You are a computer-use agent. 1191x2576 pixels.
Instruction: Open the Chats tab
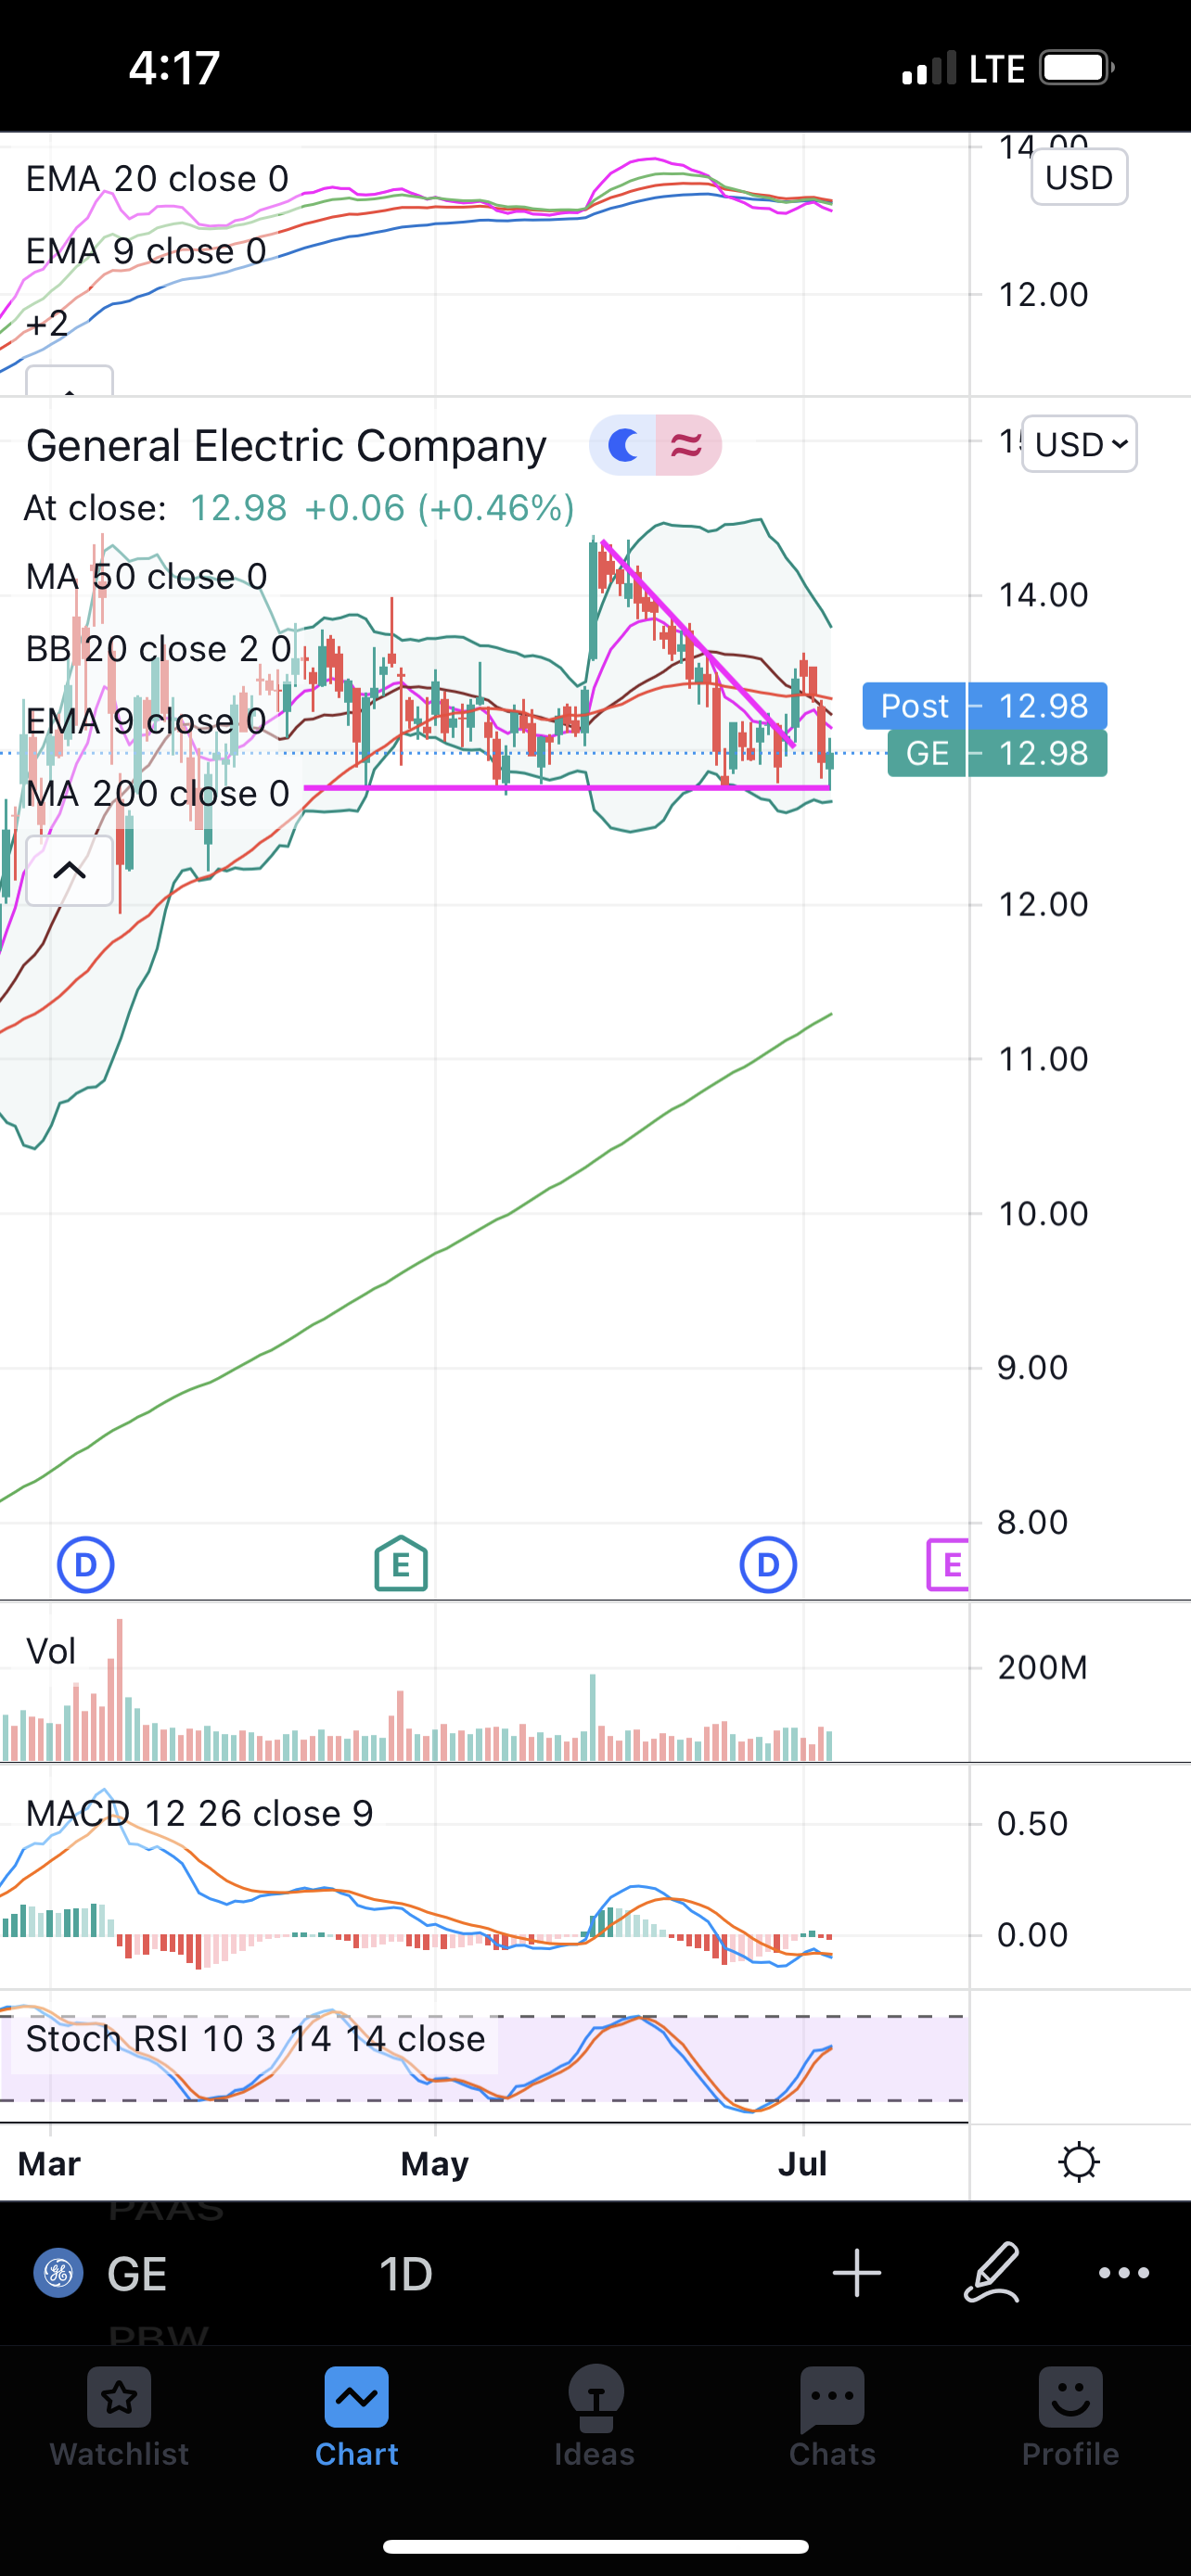coord(832,2419)
